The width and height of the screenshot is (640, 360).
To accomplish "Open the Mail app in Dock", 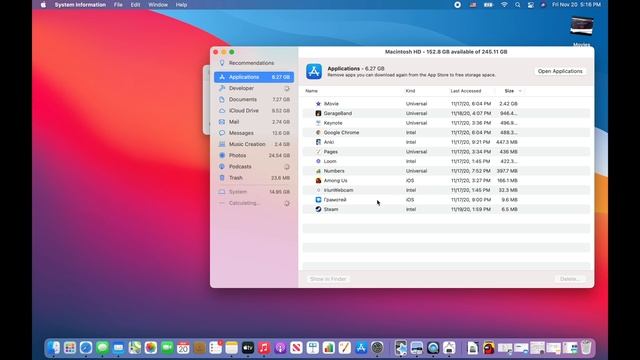I will pos(118,348).
